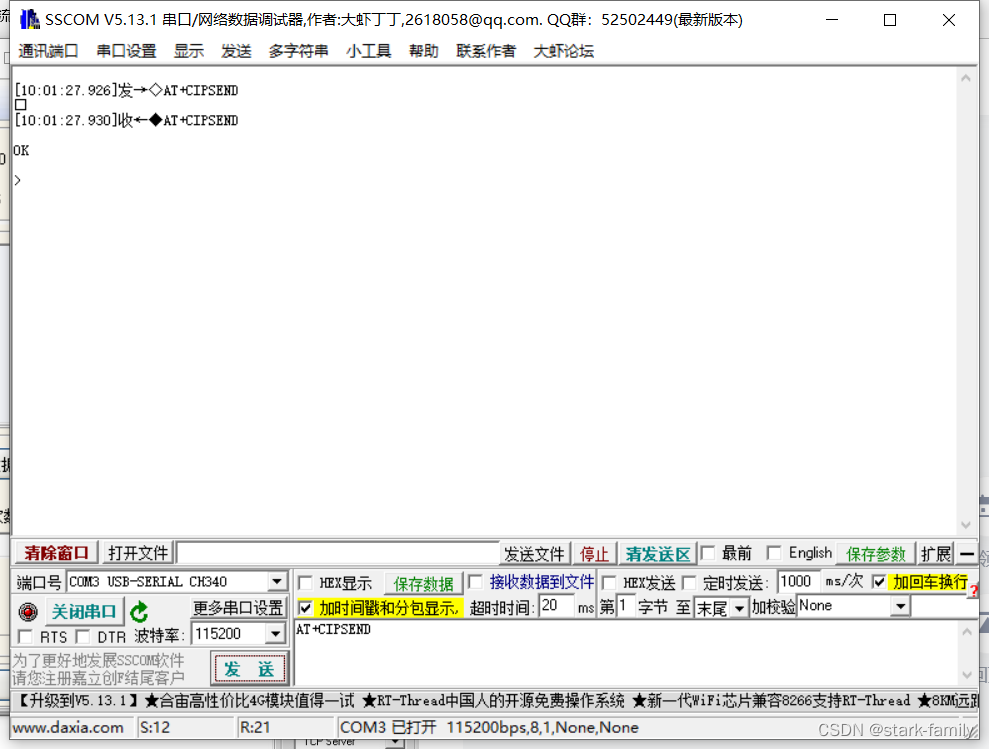Click the round port status indicator icon

tap(27, 611)
